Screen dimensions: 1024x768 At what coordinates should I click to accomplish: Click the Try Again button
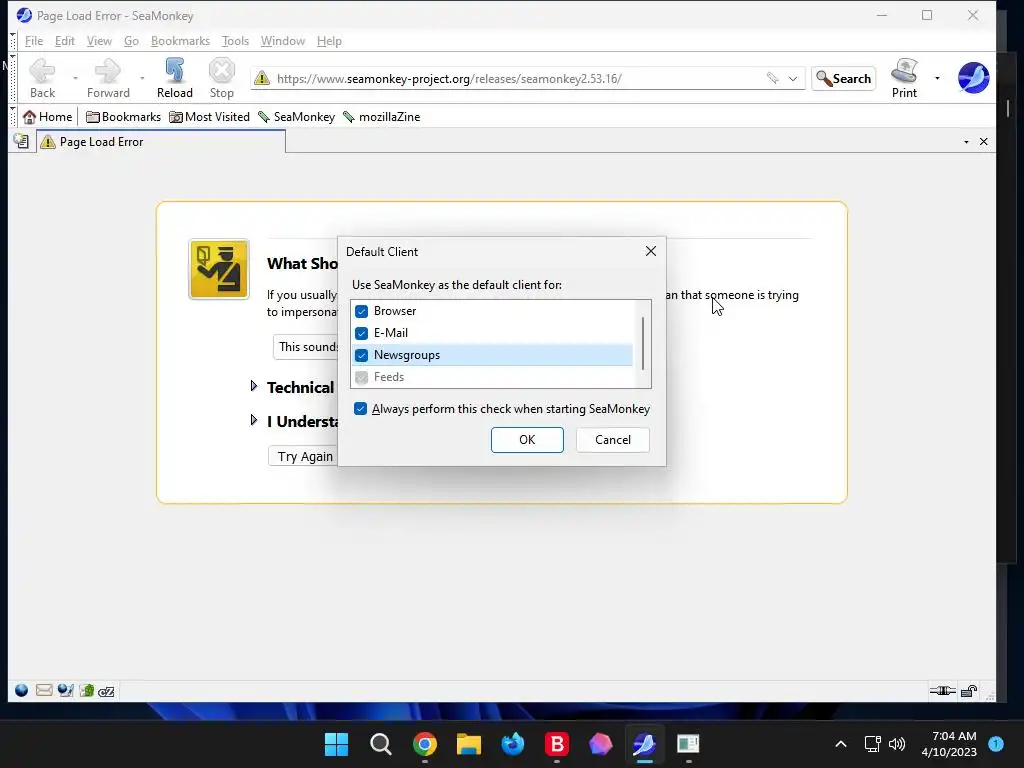point(303,456)
